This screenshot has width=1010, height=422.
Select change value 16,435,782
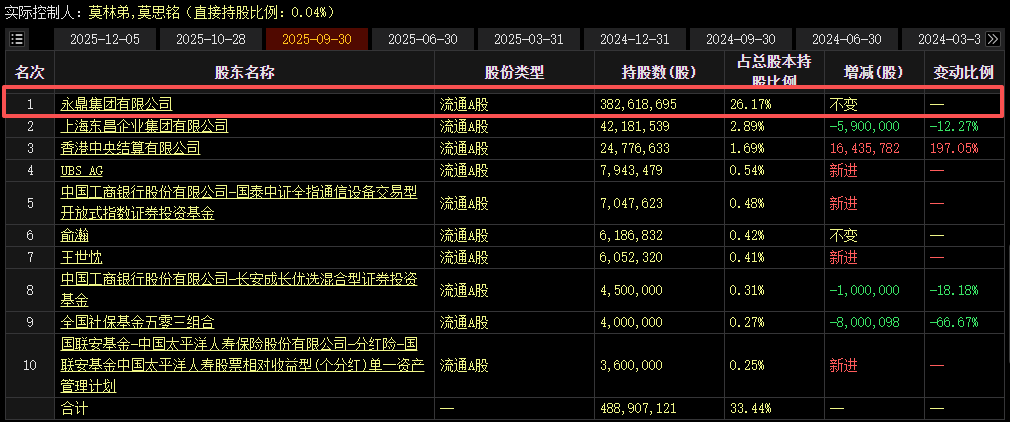[x=862, y=148]
